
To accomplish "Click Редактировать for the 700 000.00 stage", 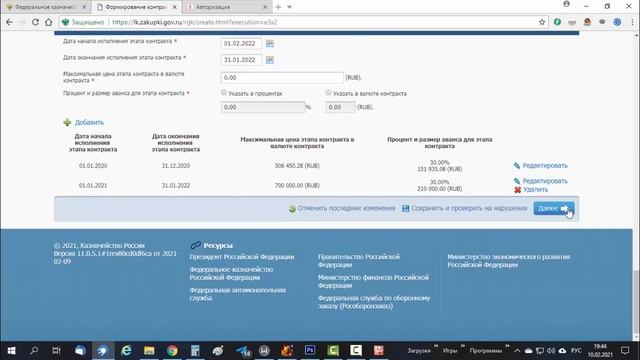I will pyautogui.click(x=545, y=181).
